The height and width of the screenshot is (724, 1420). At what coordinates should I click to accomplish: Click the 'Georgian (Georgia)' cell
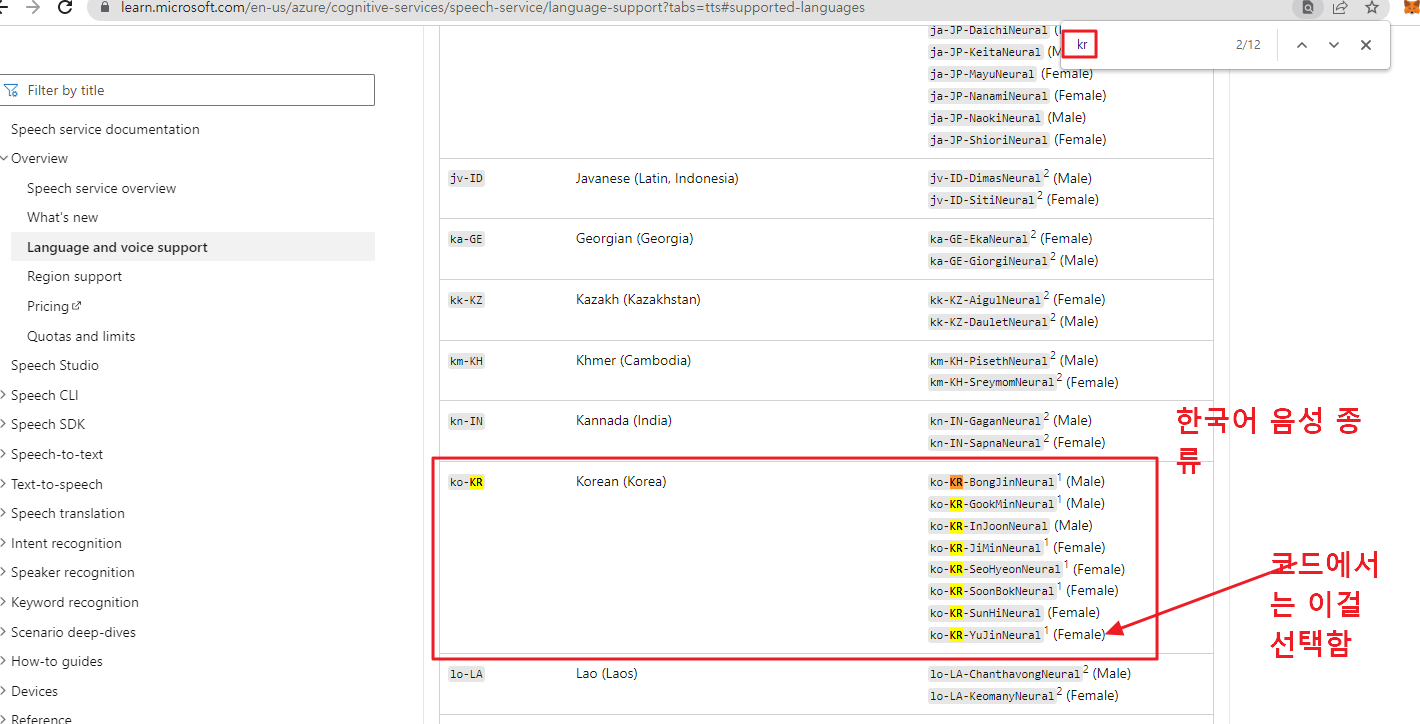click(635, 239)
